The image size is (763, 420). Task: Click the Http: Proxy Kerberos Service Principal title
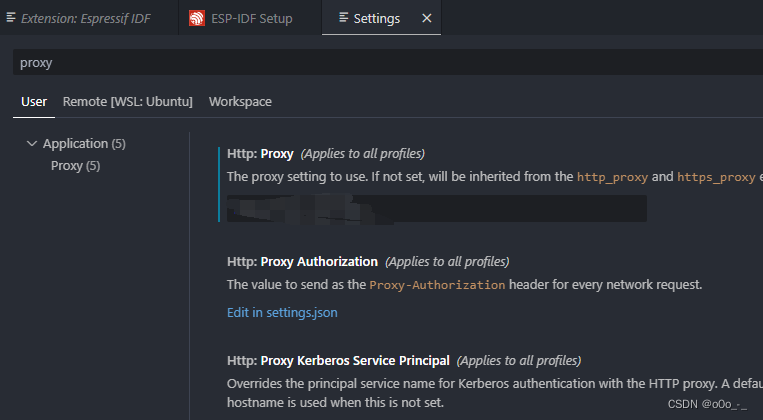(x=338, y=361)
